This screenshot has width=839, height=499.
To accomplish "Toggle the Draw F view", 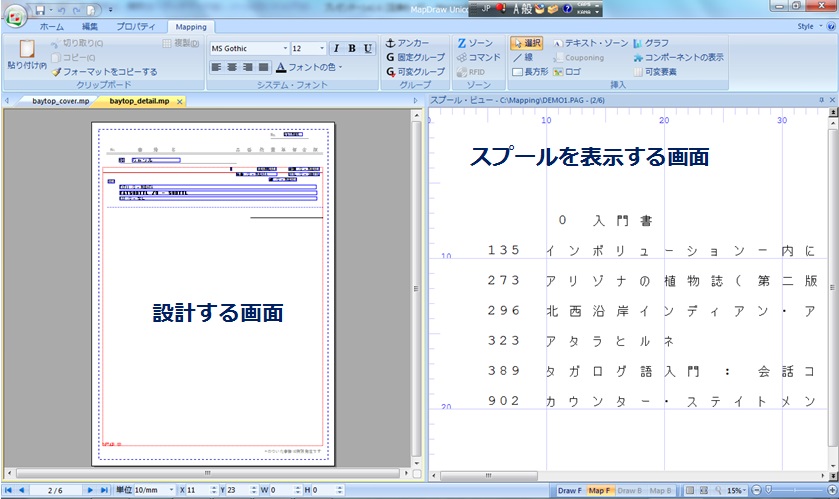I will point(569,490).
